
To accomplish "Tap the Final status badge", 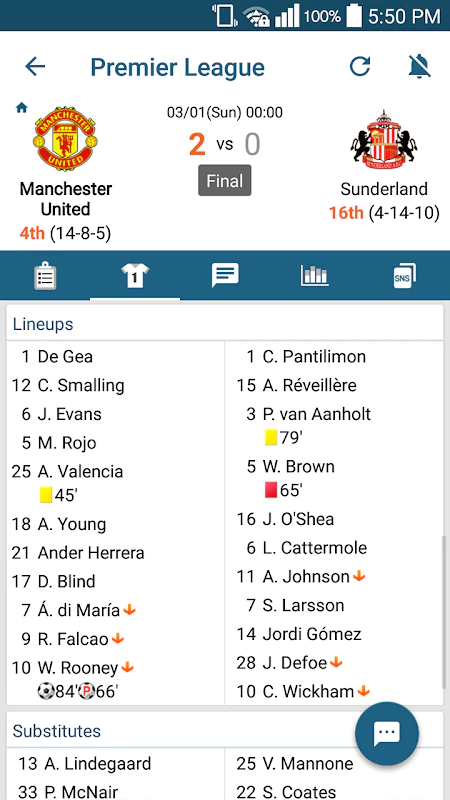I will [x=225, y=181].
